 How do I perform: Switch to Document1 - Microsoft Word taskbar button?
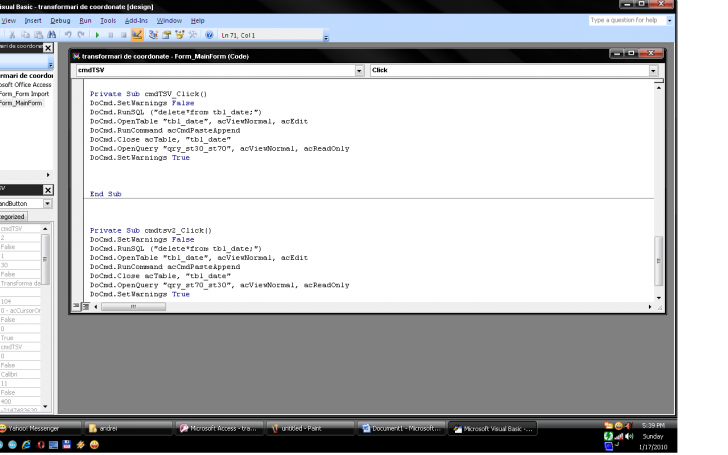pos(402,429)
